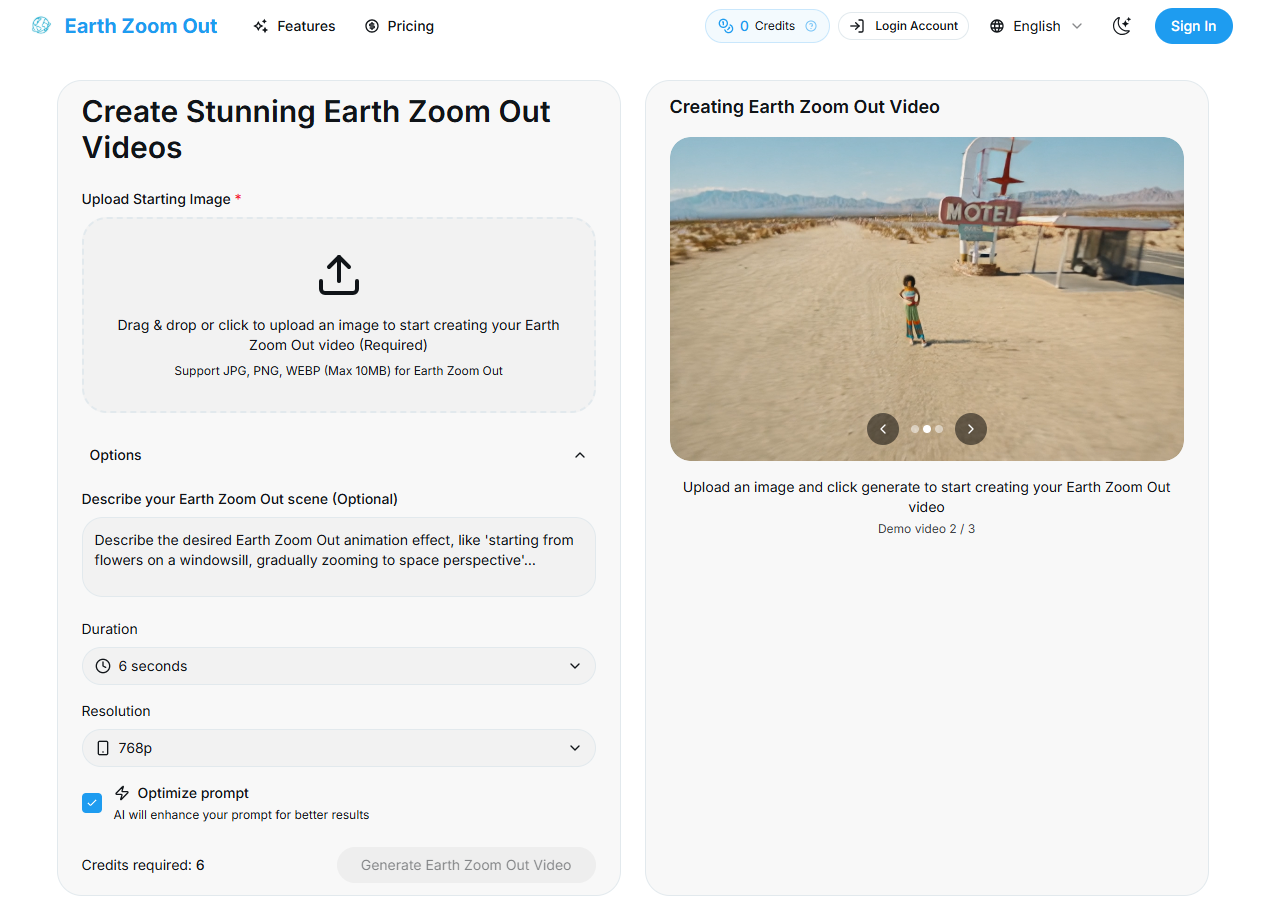Click the lightning bolt icon beside Optimize prompt
This screenshot has width=1265, height=915.
click(x=122, y=793)
